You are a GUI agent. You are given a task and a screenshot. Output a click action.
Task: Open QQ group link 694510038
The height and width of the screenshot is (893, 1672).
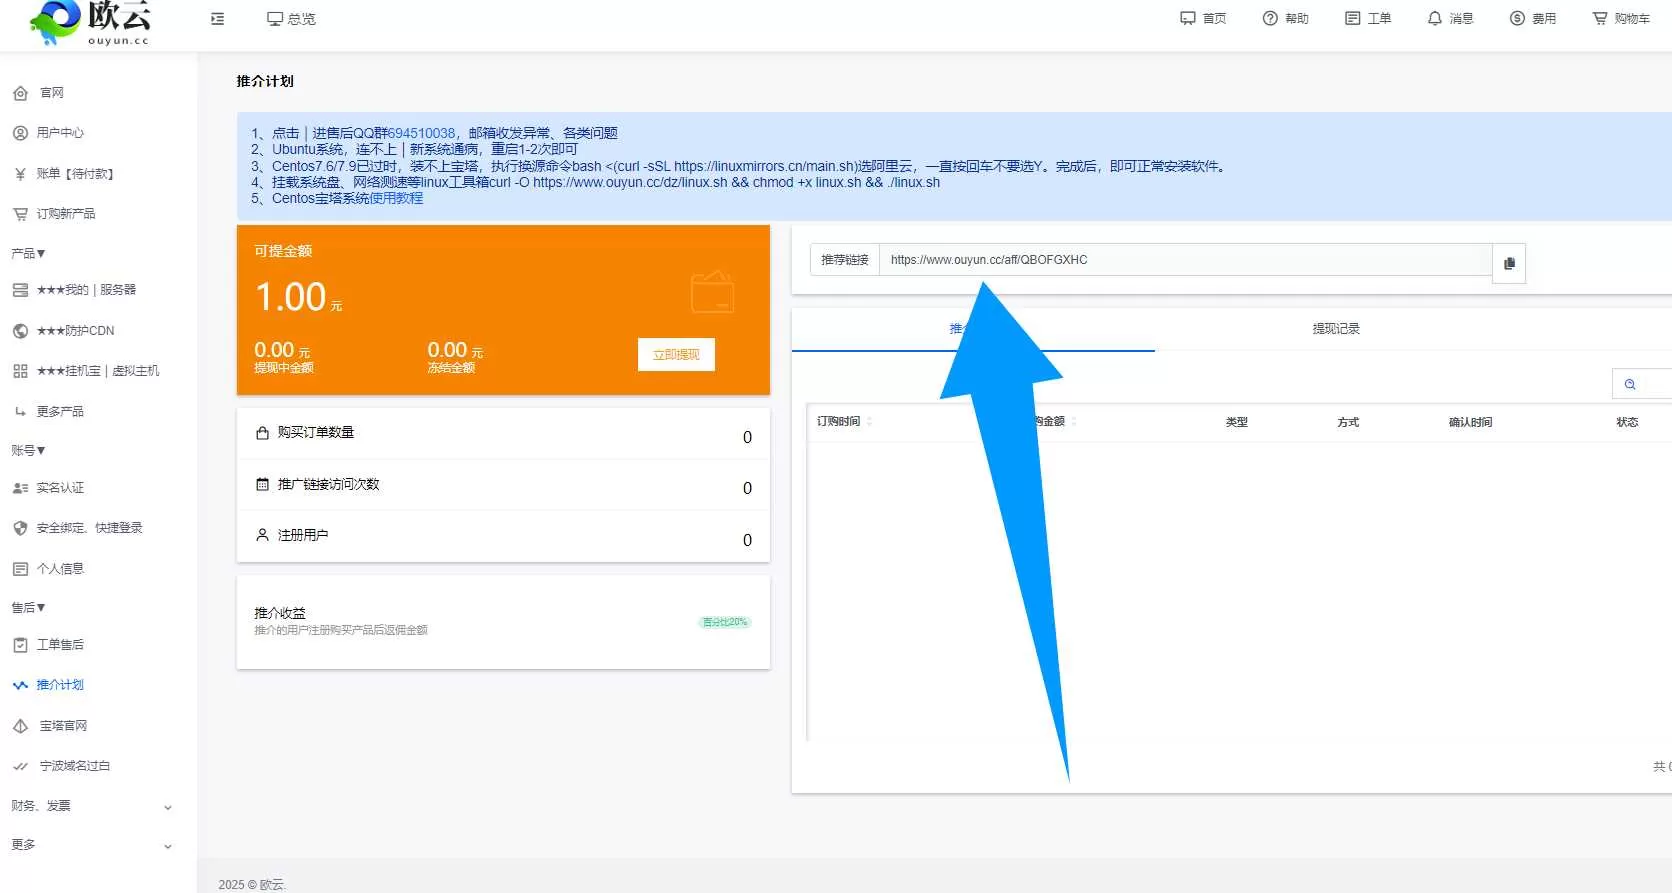421,133
